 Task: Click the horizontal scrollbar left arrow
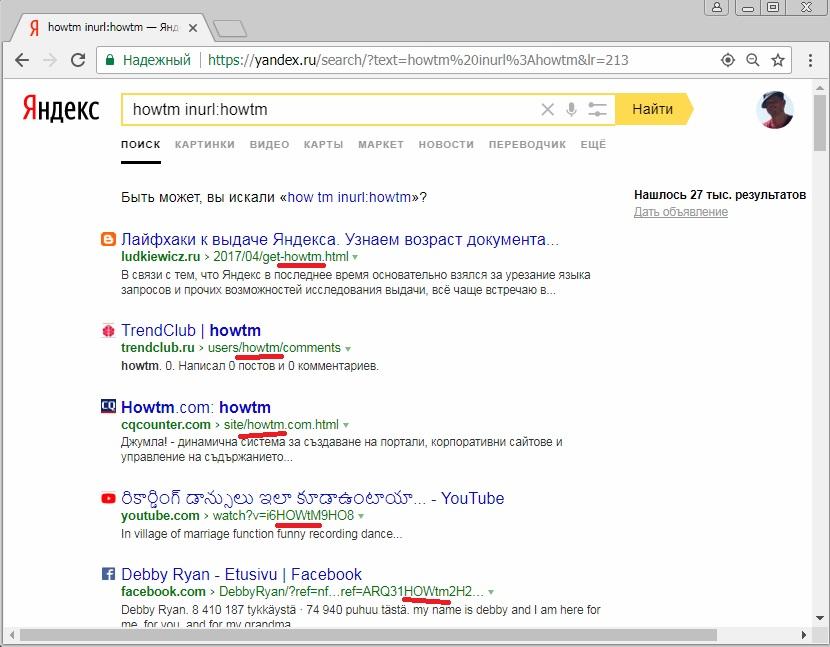point(11,635)
